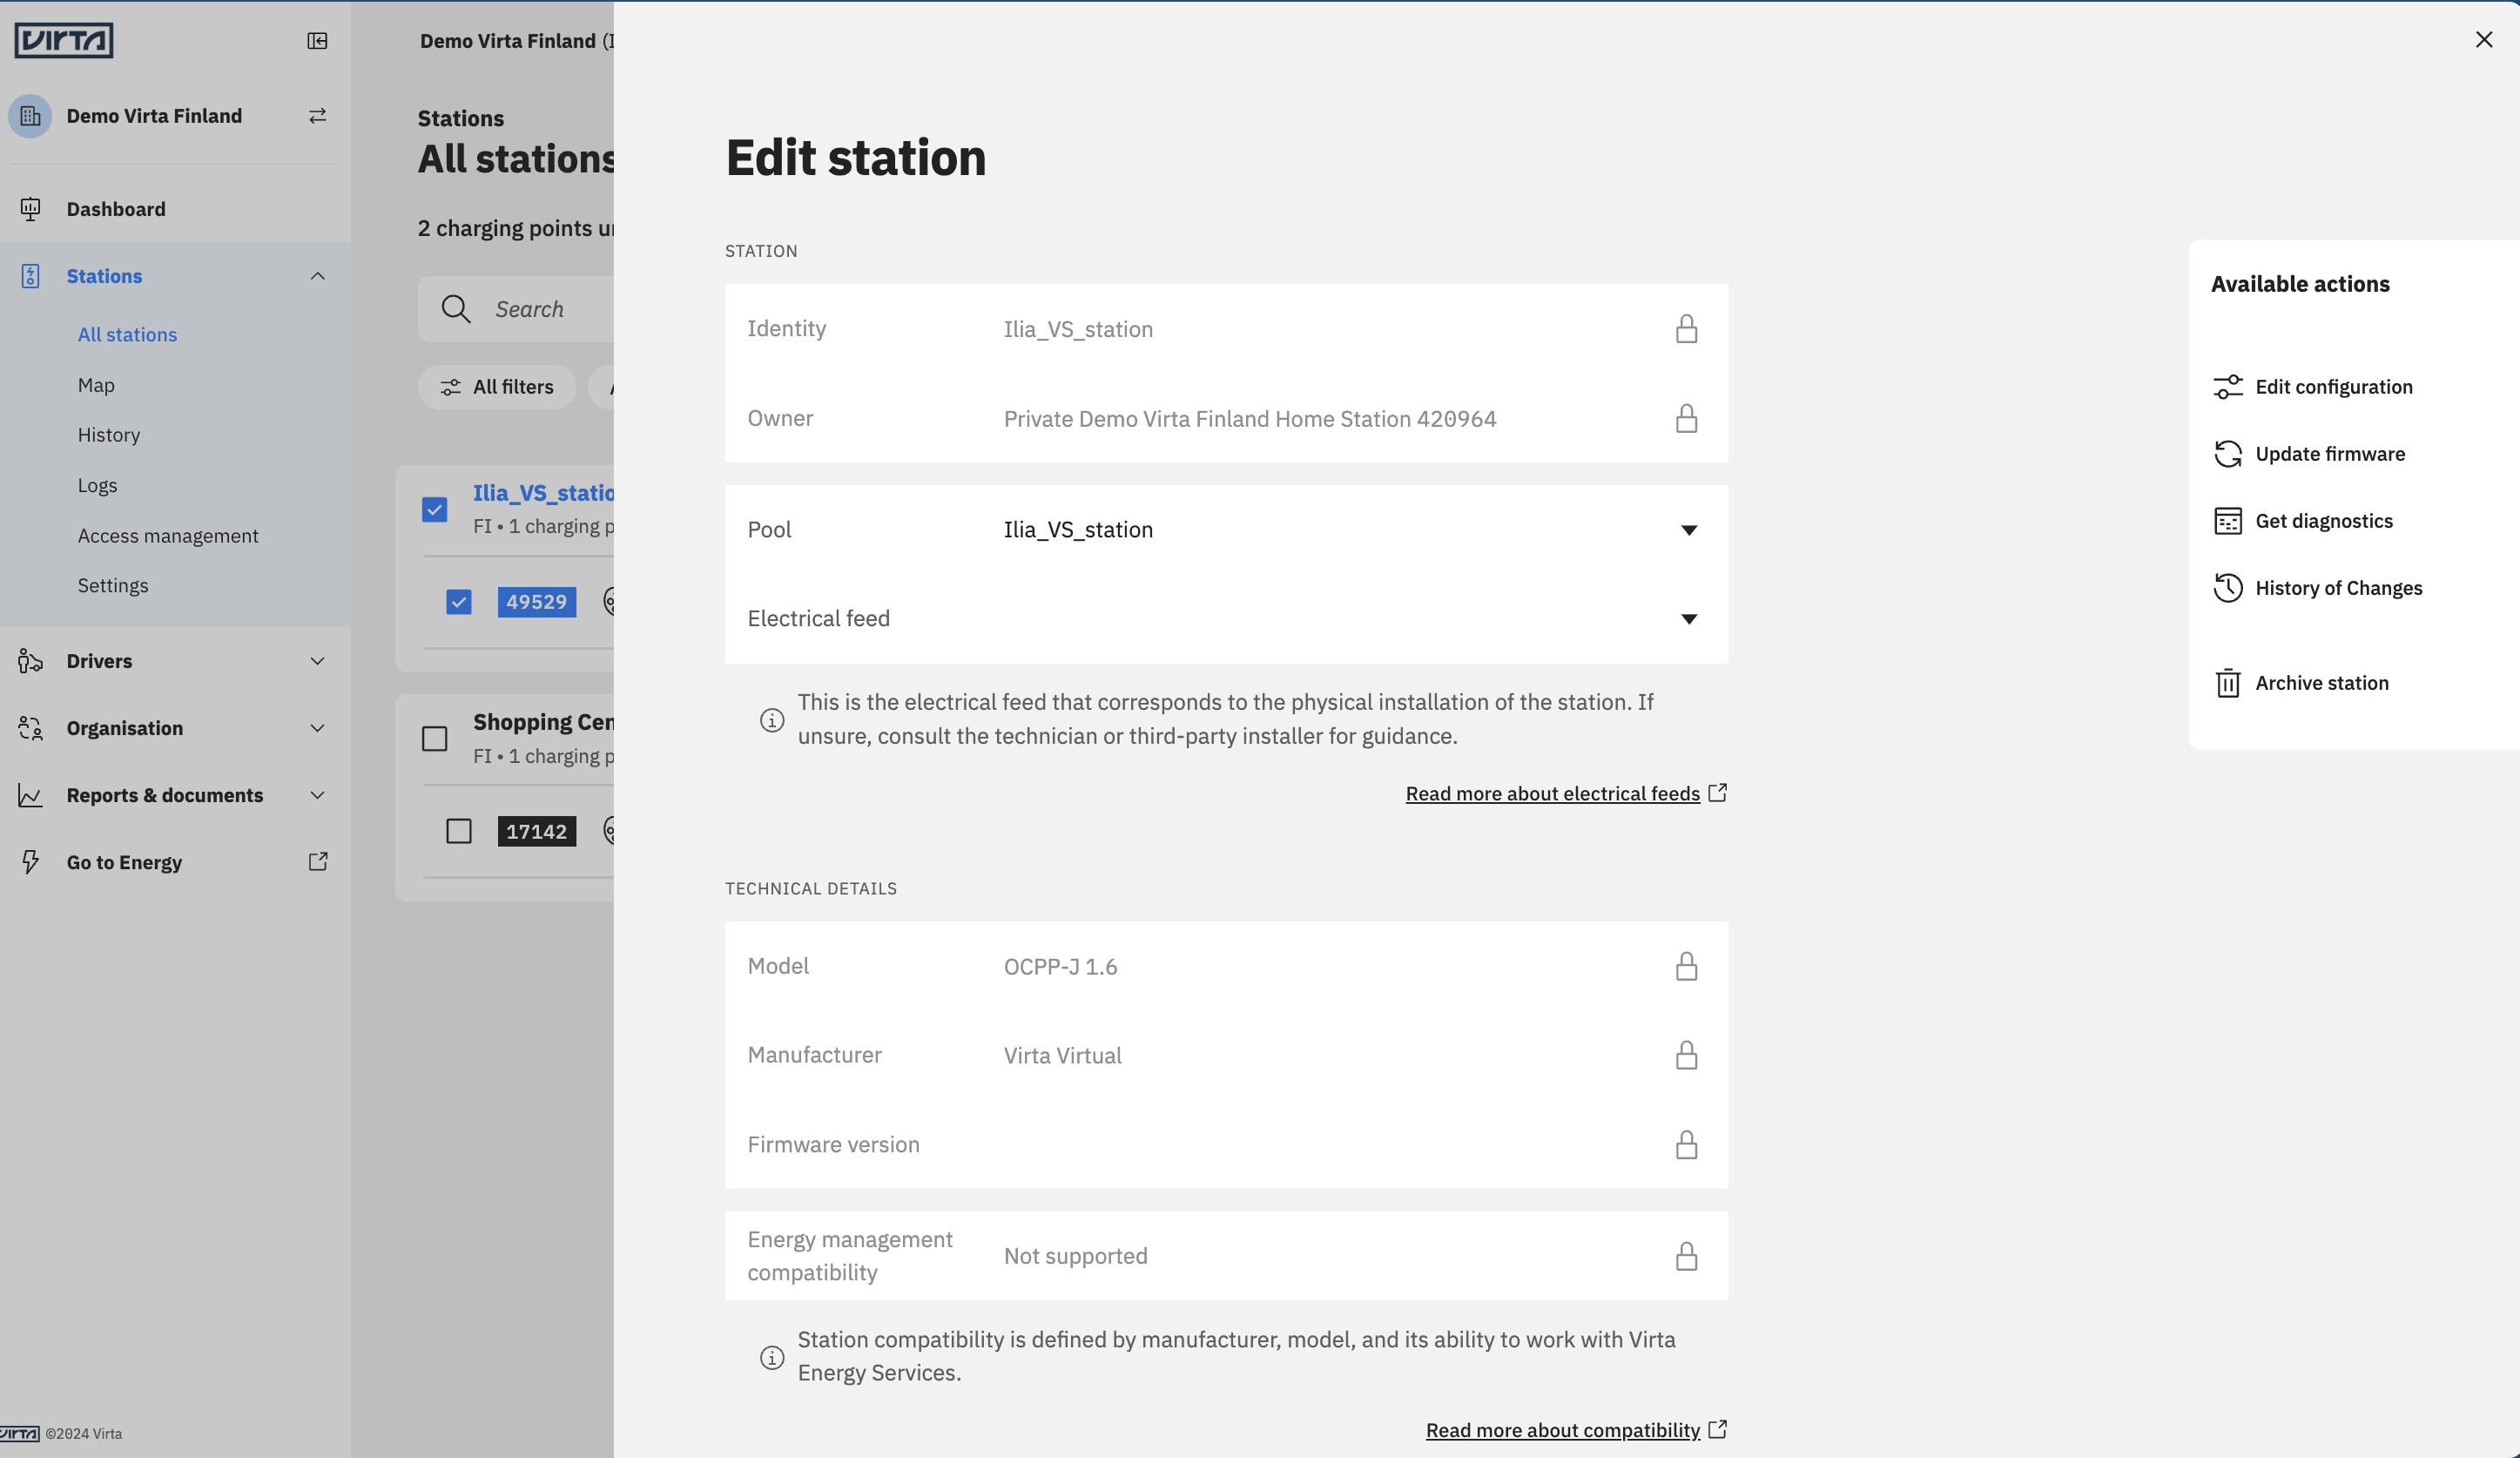Click the search magnifier icon
Viewport: 2520px width, 1458px height.
click(x=456, y=309)
